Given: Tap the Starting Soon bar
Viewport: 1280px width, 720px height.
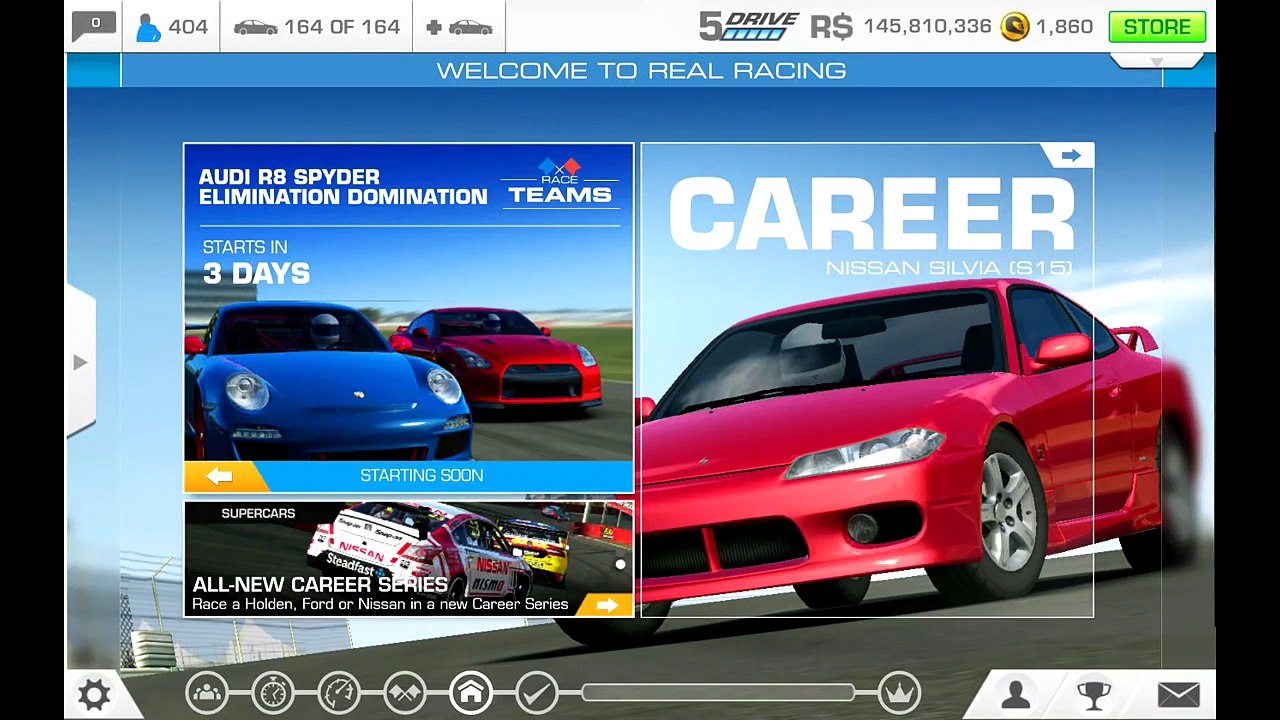Looking at the screenshot, I should 421,476.
